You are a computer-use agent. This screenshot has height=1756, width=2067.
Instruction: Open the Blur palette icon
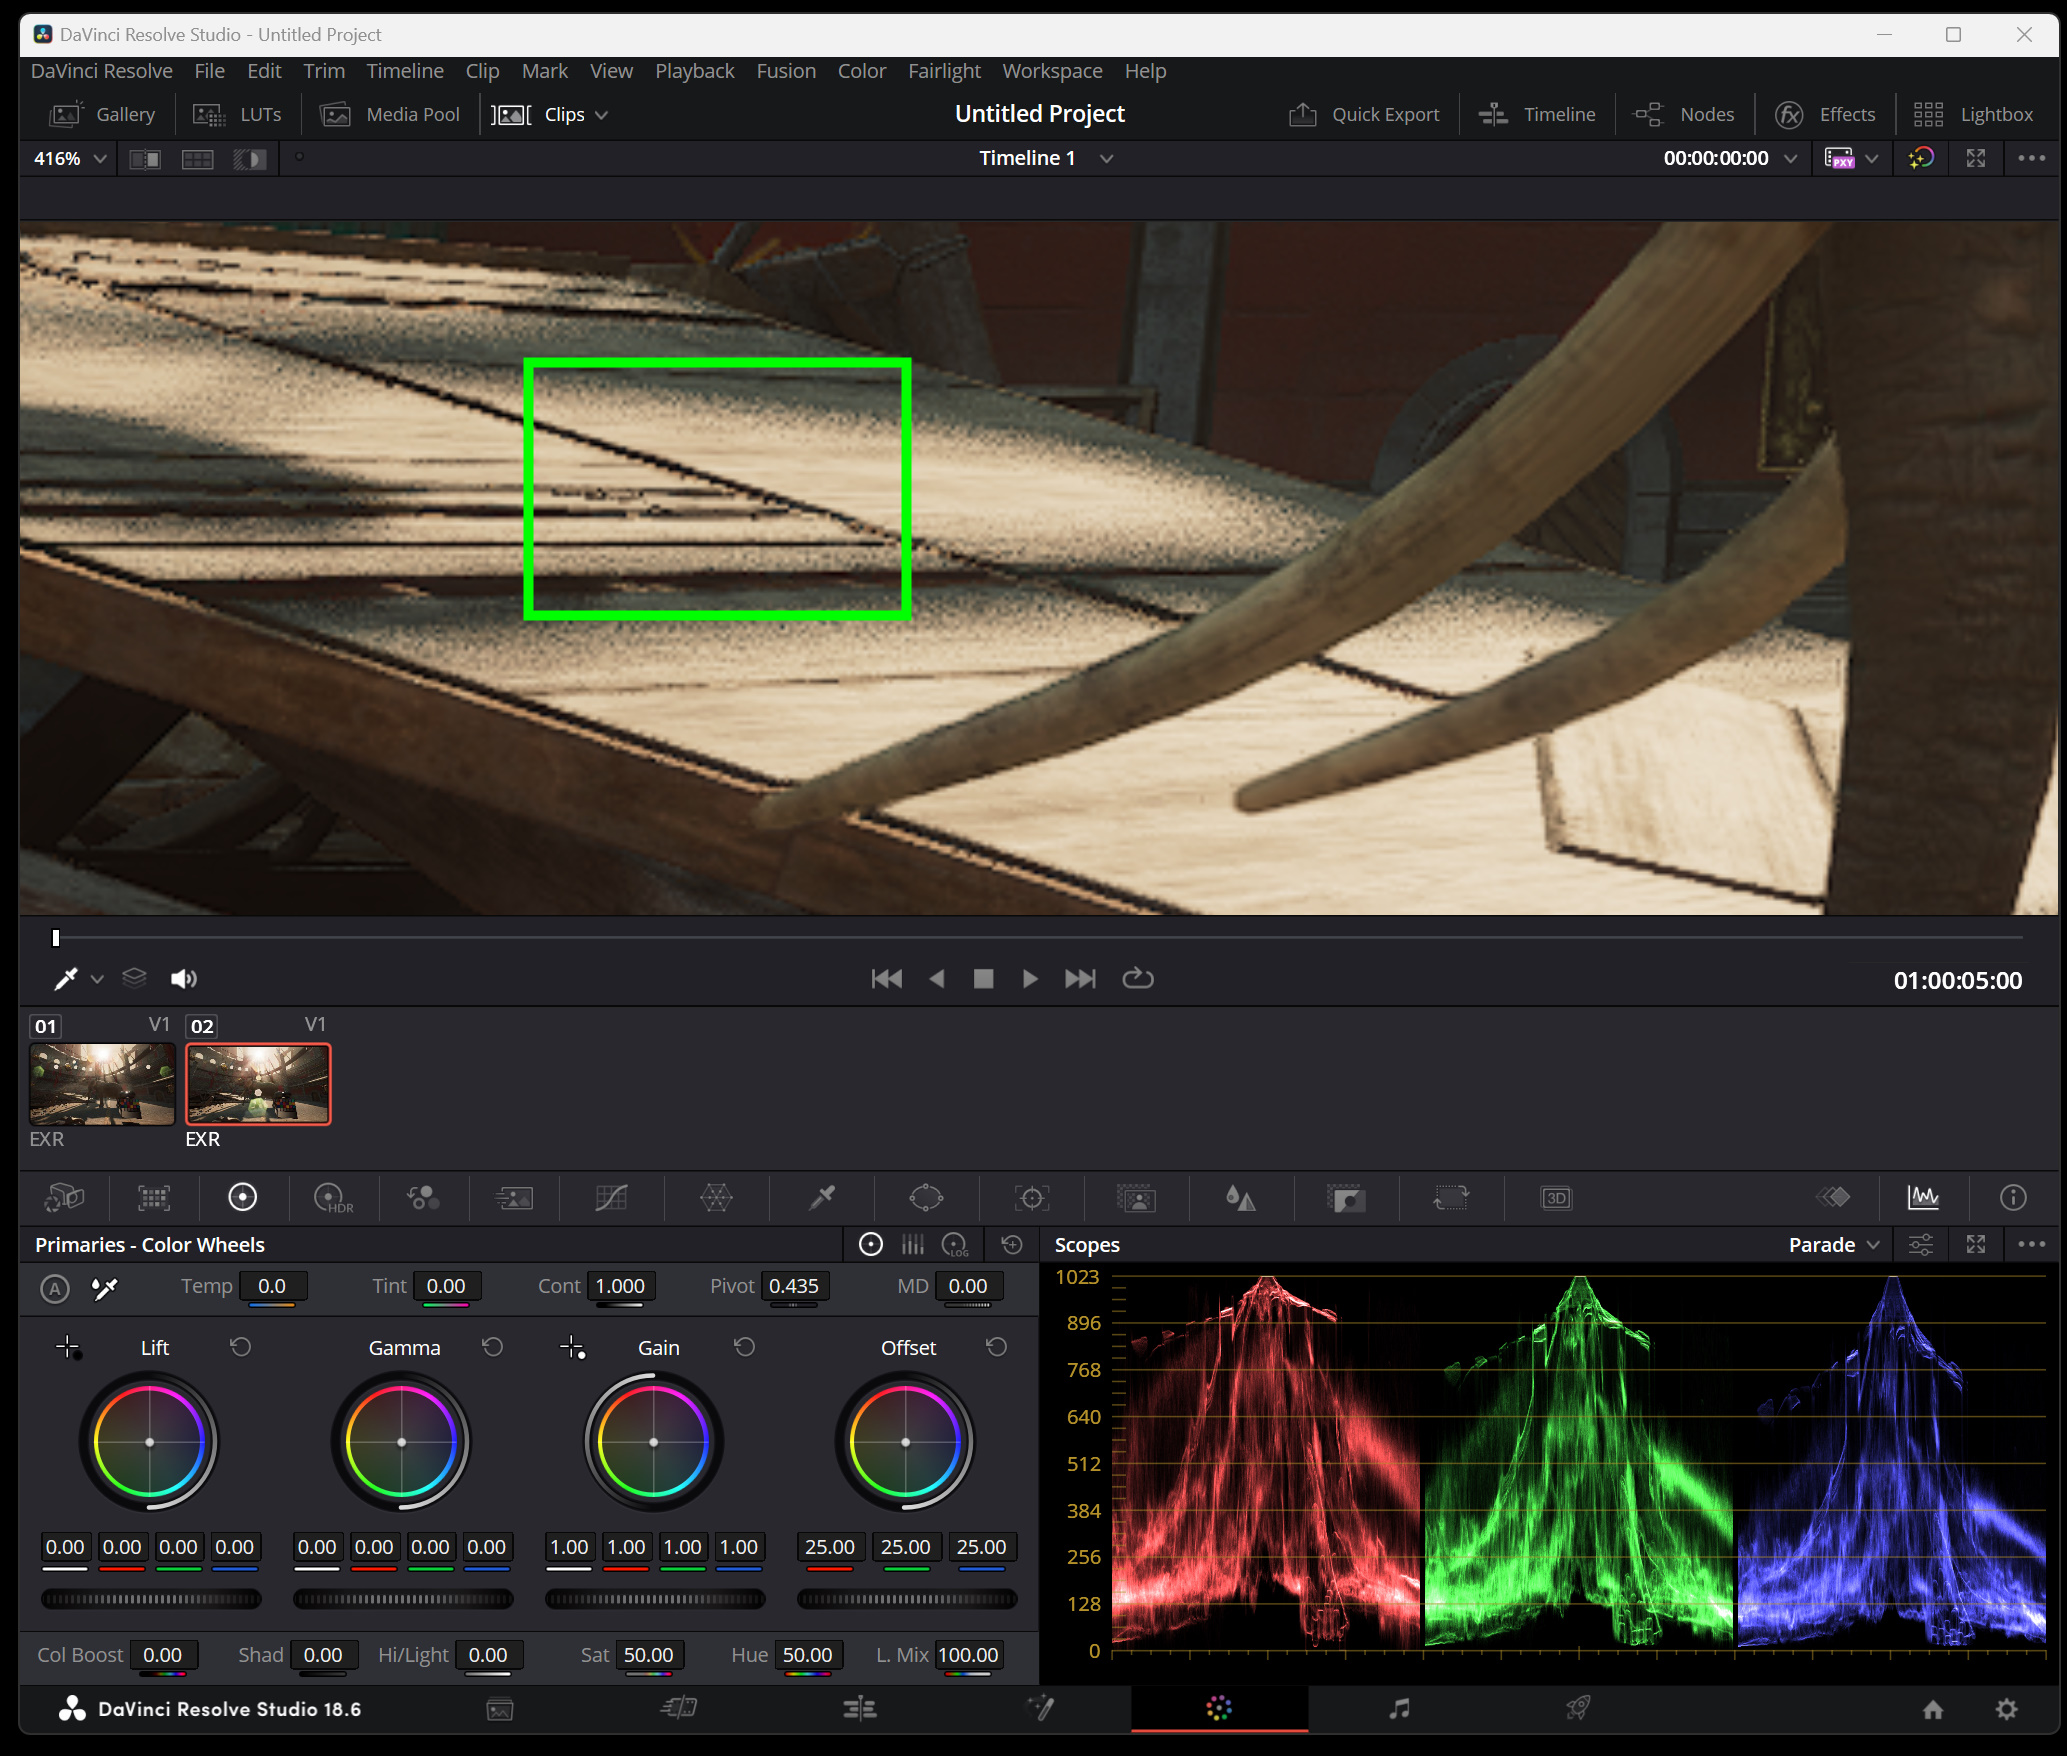coord(1240,1197)
